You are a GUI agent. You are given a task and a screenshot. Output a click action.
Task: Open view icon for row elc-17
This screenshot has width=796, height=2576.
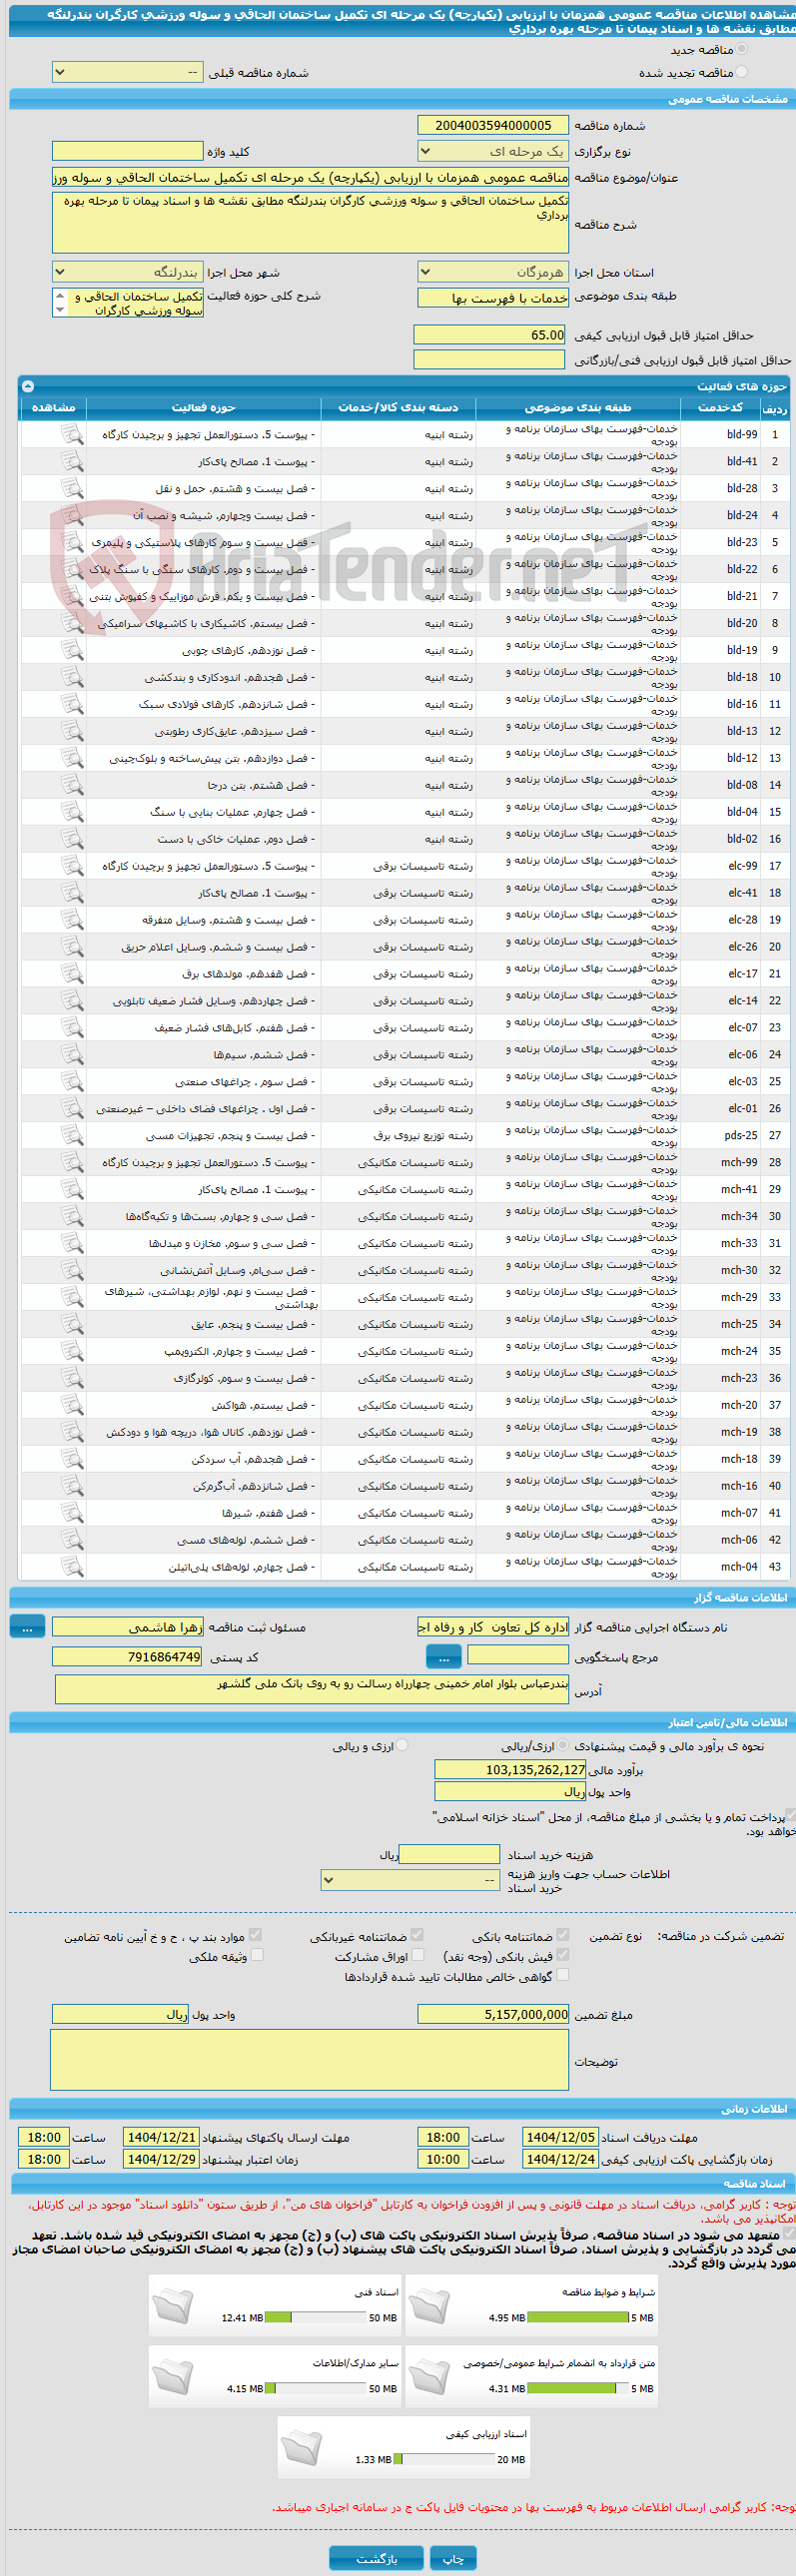click(x=71, y=974)
